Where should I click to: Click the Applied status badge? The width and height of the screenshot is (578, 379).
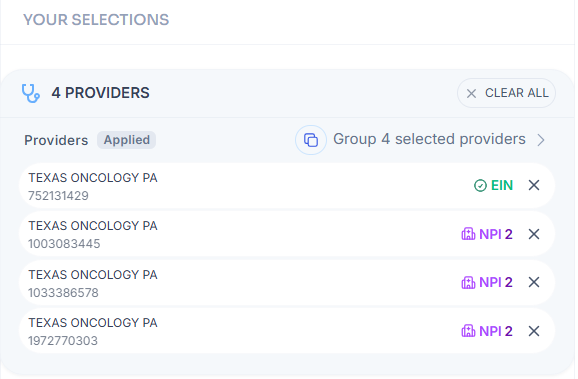(x=126, y=140)
